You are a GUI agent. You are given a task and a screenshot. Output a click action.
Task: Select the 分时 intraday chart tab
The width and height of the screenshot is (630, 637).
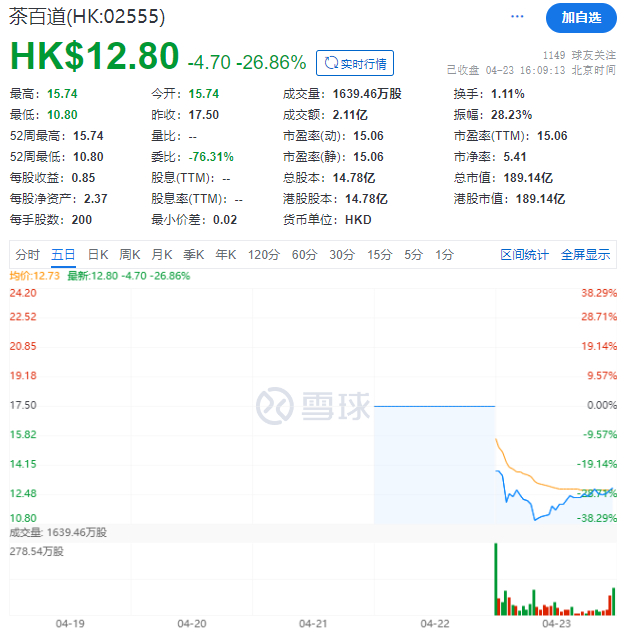pyautogui.click(x=28, y=255)
